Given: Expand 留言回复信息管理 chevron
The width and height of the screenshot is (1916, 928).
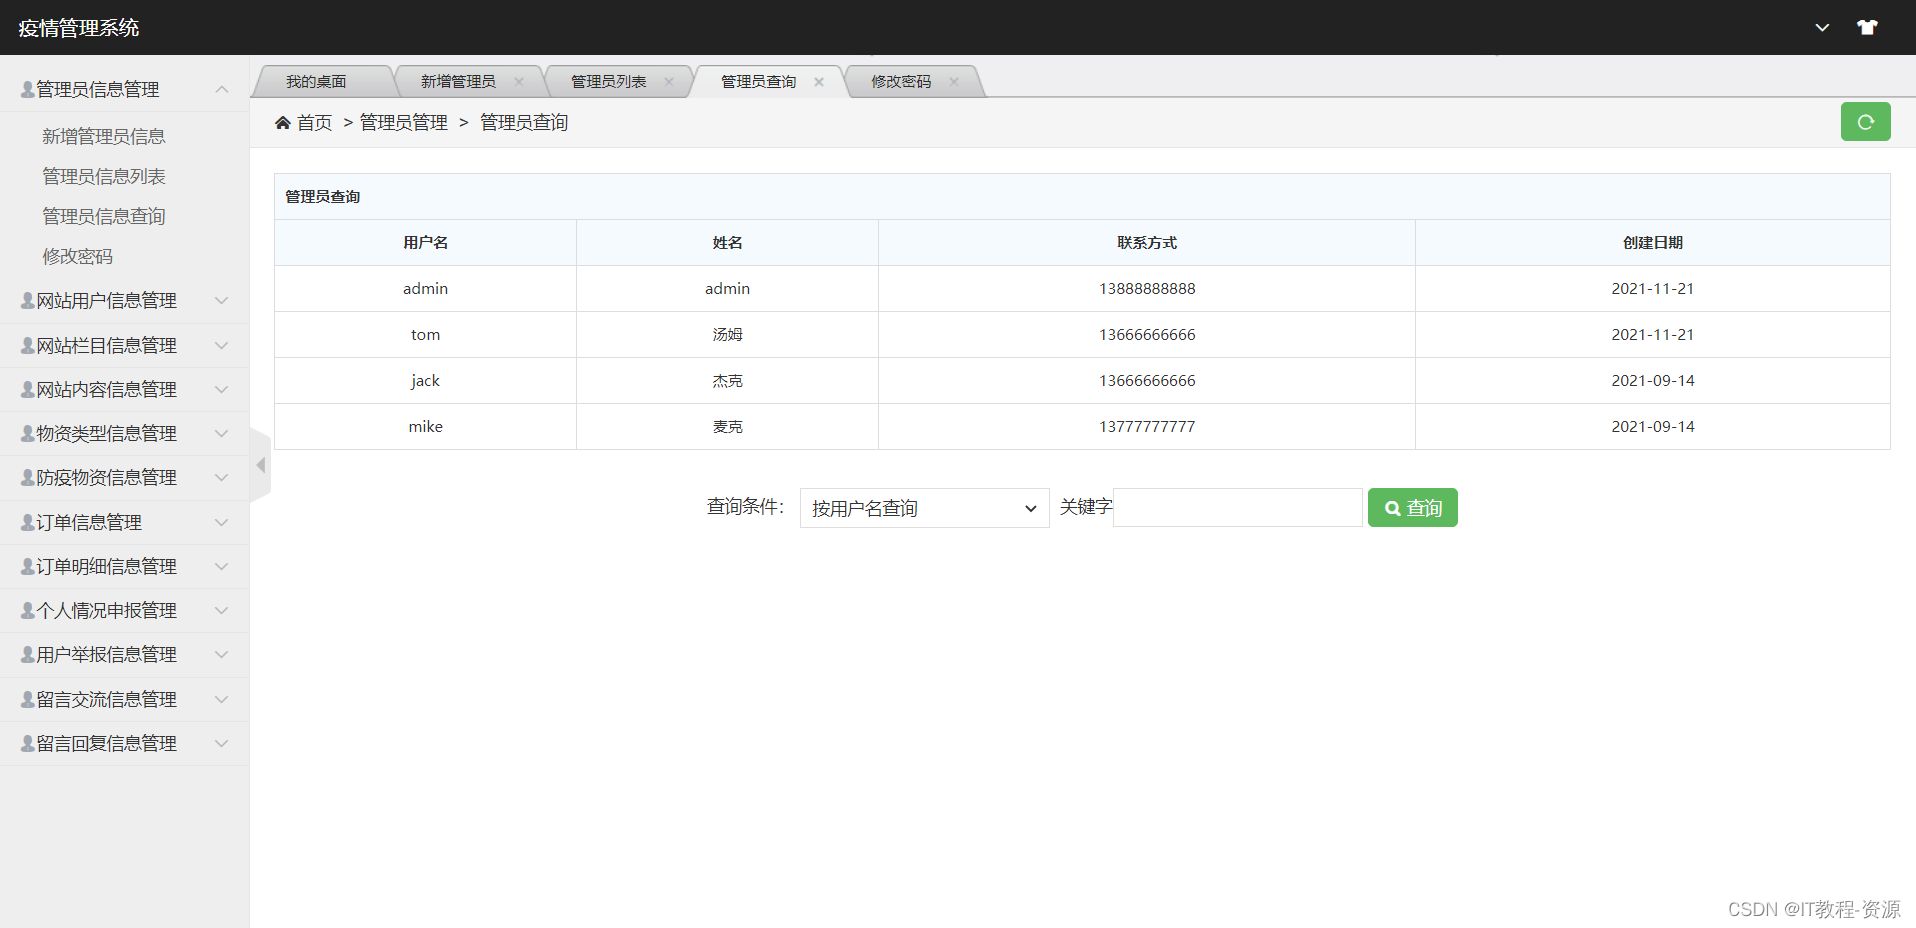Looking at the screenshot, I should 222,743.
